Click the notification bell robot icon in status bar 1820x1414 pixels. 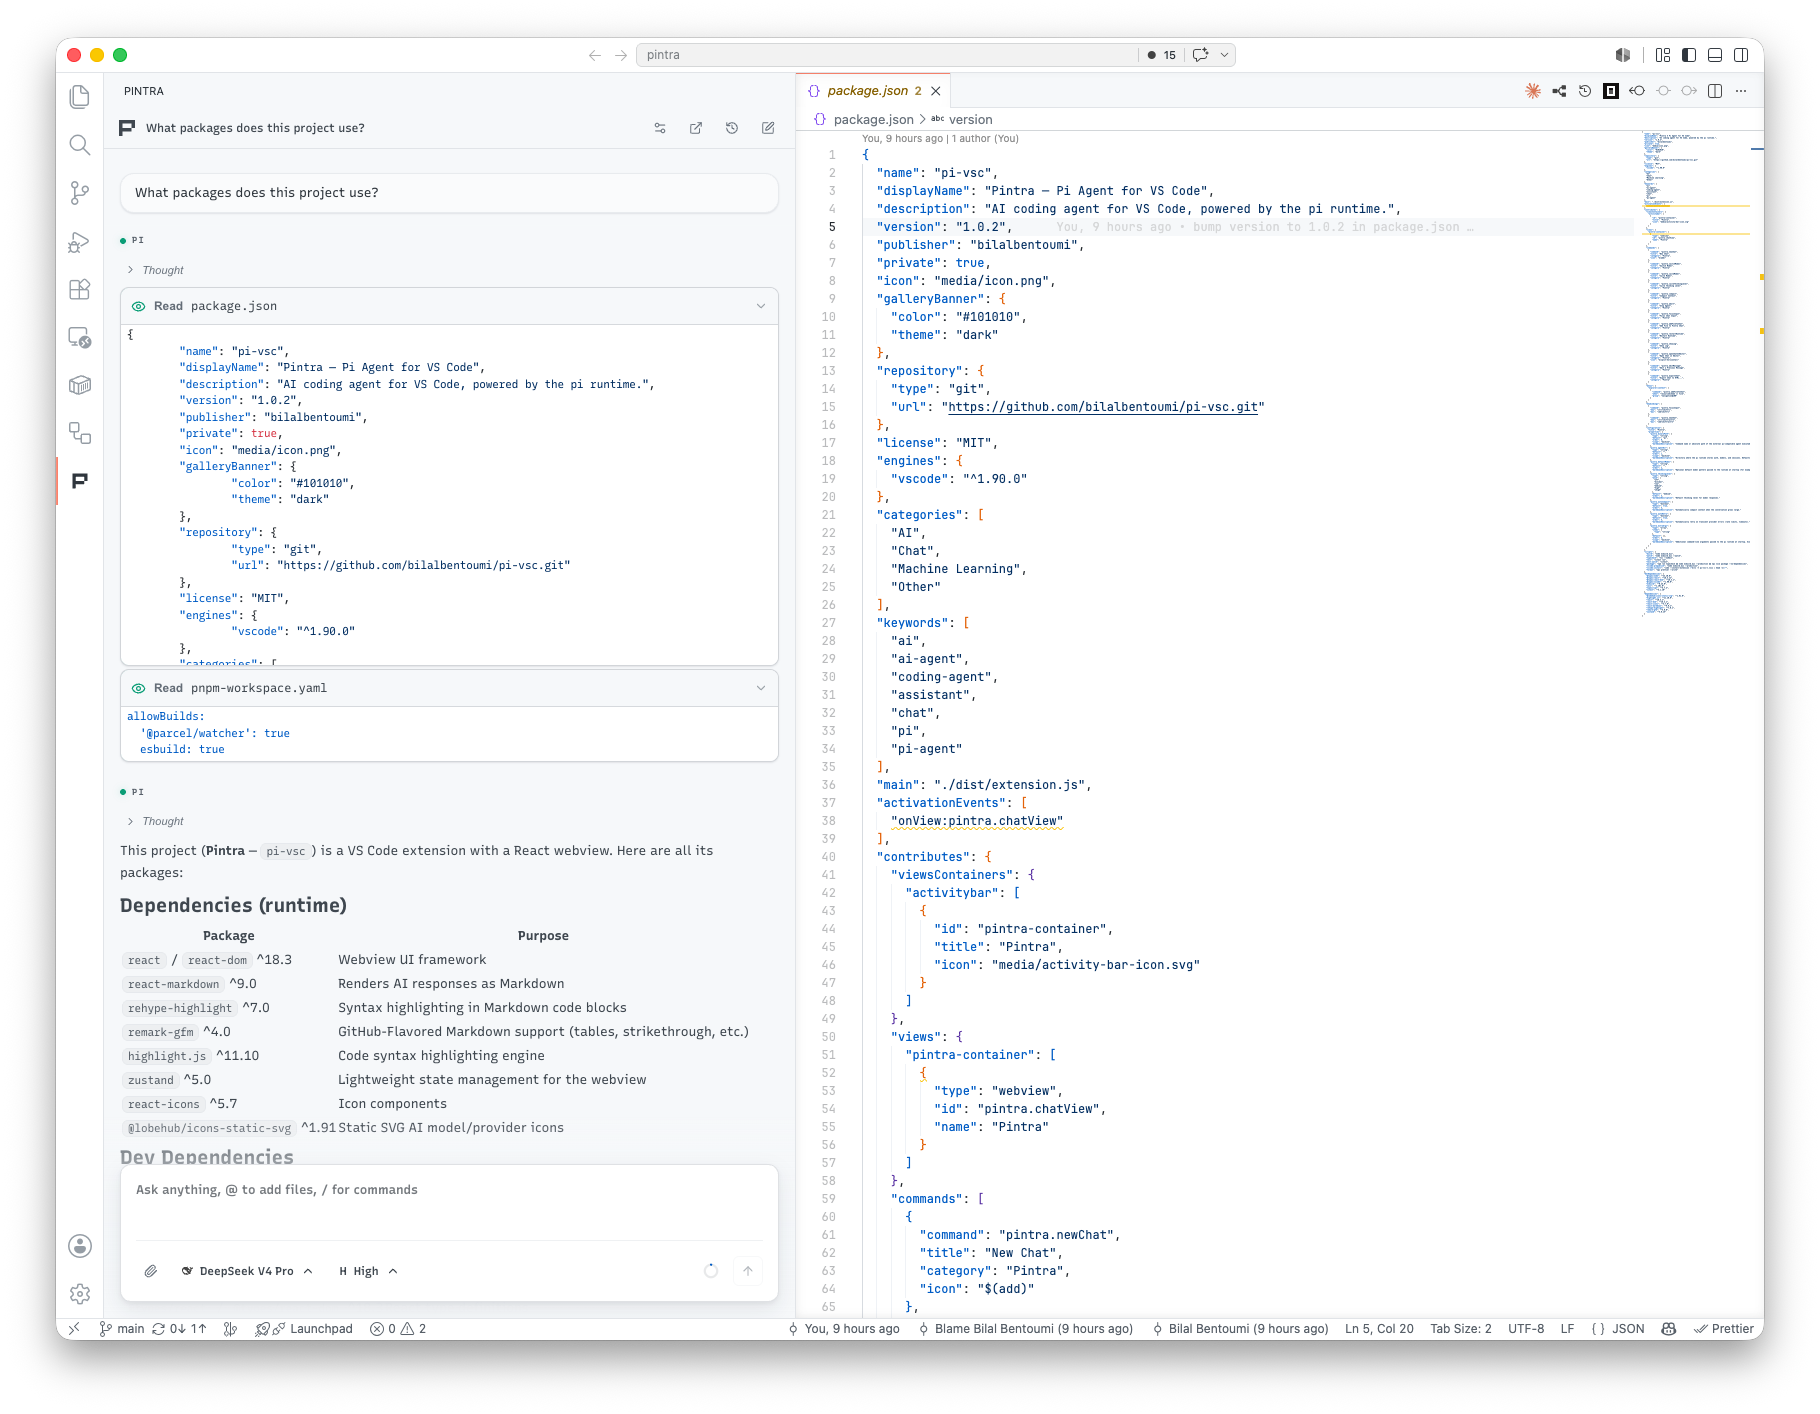[x=1668, y=1329]
